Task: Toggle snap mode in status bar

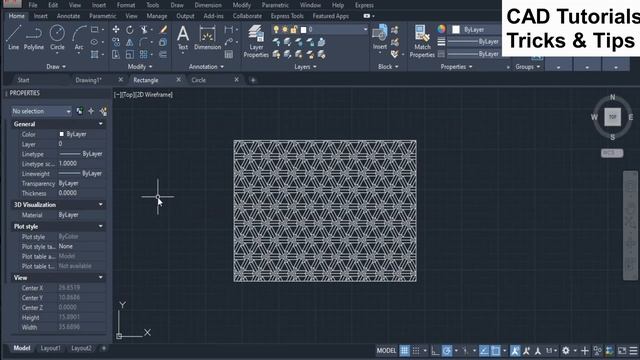Action: pos(416,351)
